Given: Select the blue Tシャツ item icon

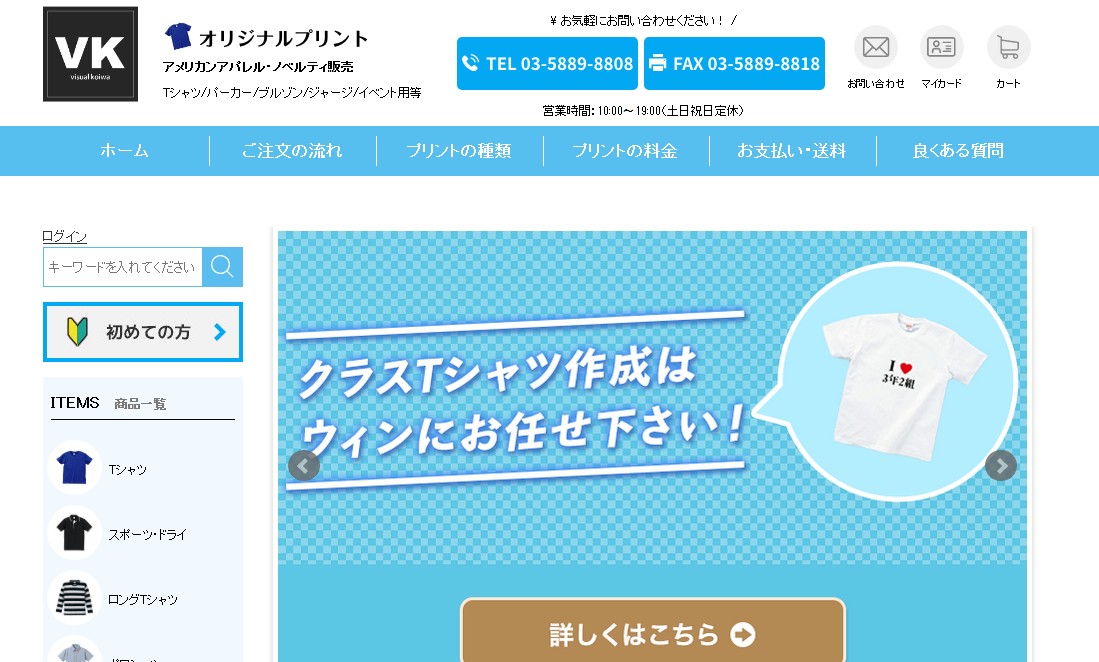Looking at the screenshot, I should click(x=74, y=468).
